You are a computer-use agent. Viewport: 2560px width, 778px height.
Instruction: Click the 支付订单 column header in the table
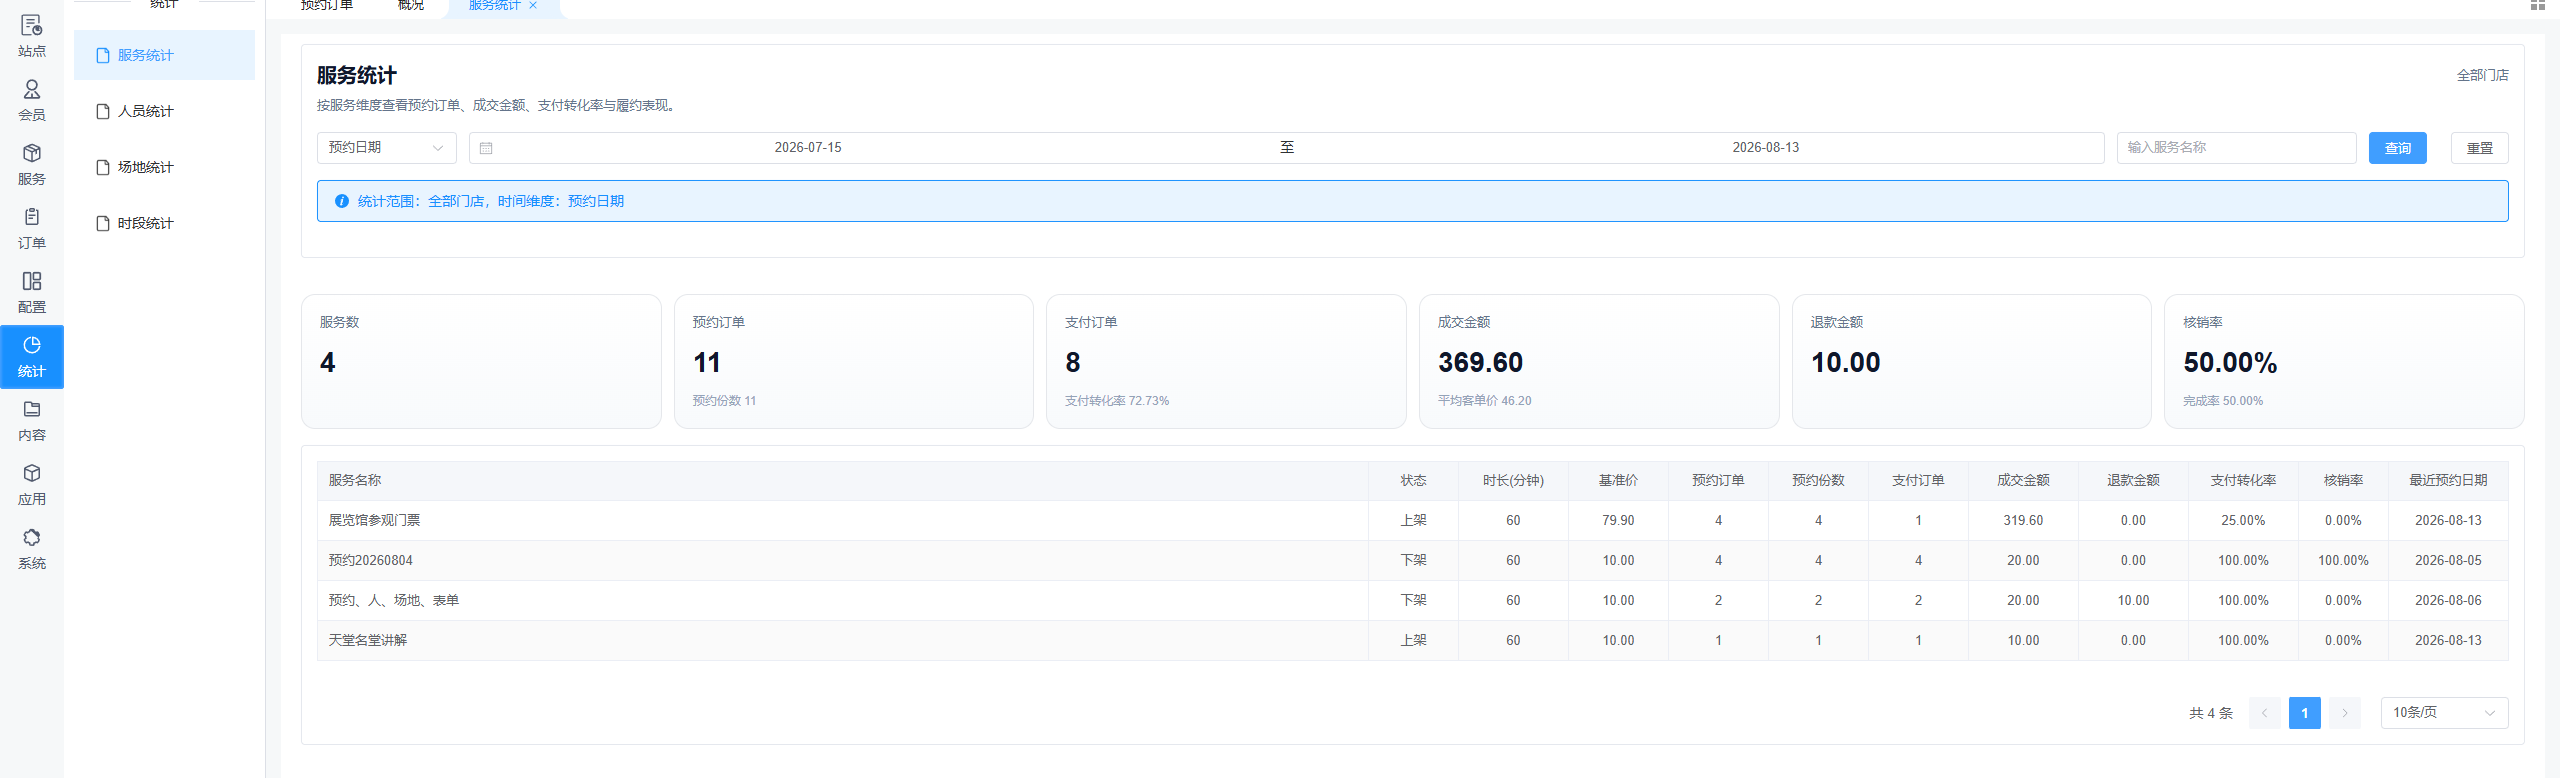pyautogui.click(x=1918, y=481)
